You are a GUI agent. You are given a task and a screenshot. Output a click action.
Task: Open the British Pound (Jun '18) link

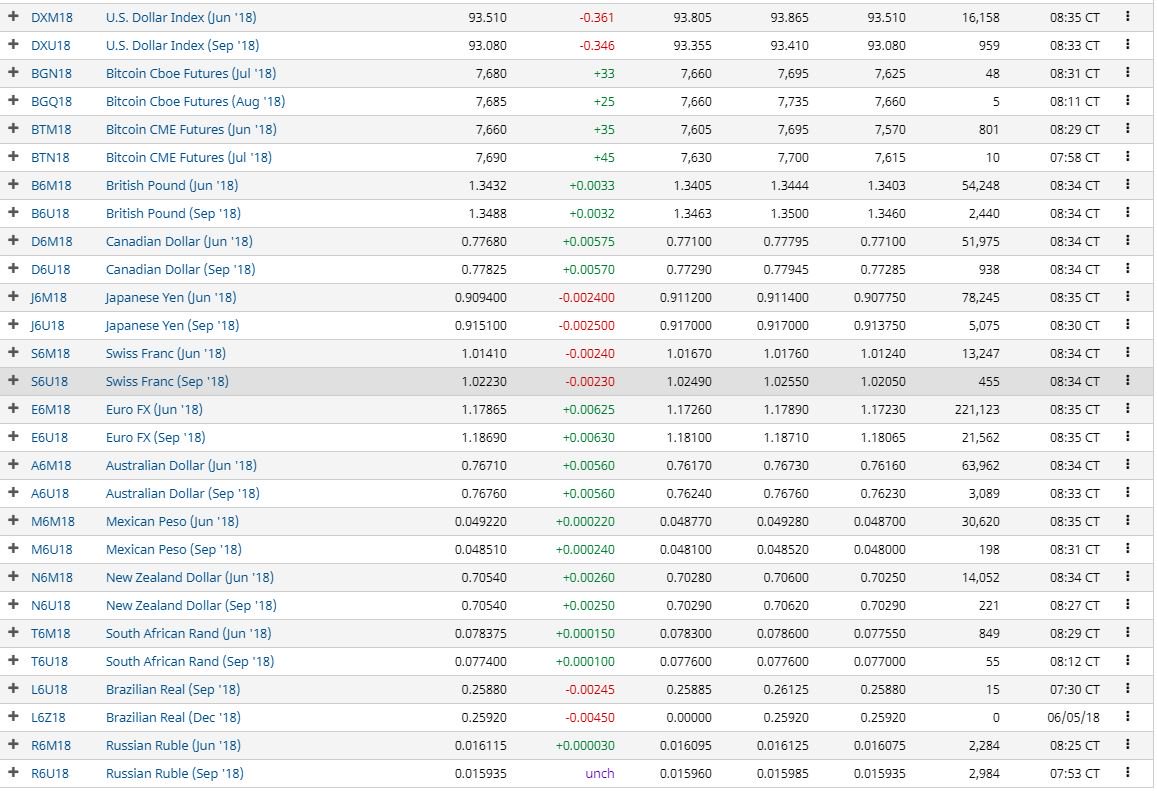click(x=172, y=185)
